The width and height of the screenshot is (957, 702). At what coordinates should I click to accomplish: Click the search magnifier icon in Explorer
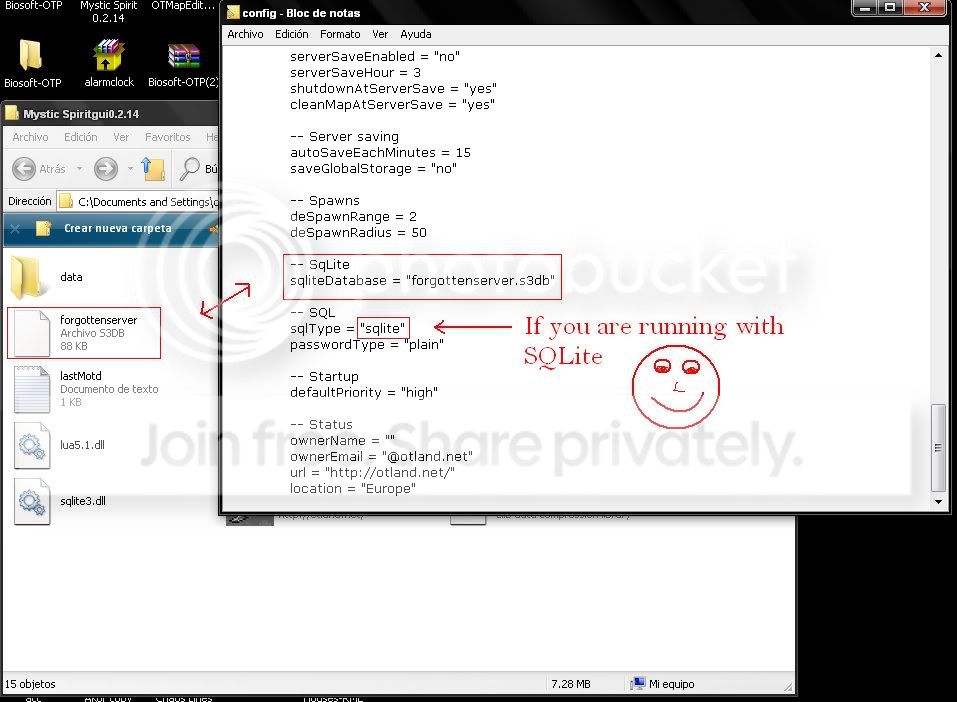click(x=189, y=168)
